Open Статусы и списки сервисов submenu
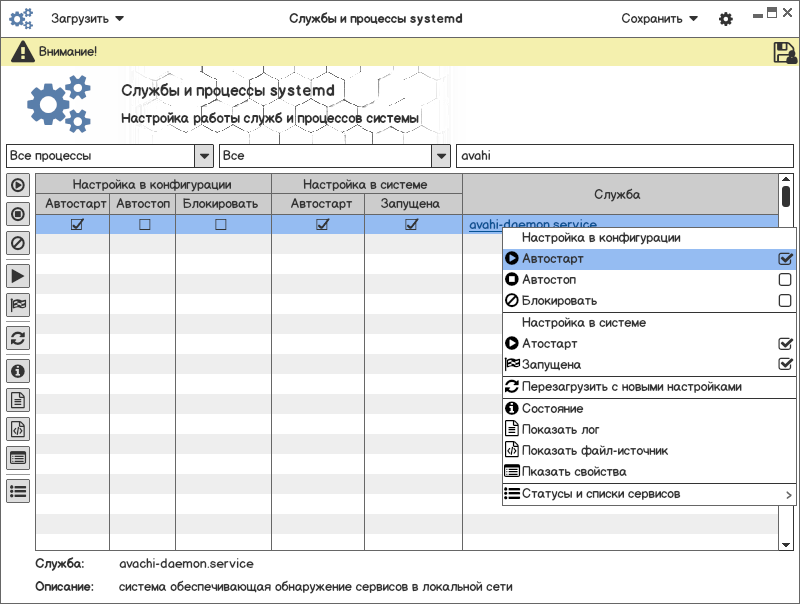Screen dimensions: 800x604 pyautogui.click(x=600, y=493)
